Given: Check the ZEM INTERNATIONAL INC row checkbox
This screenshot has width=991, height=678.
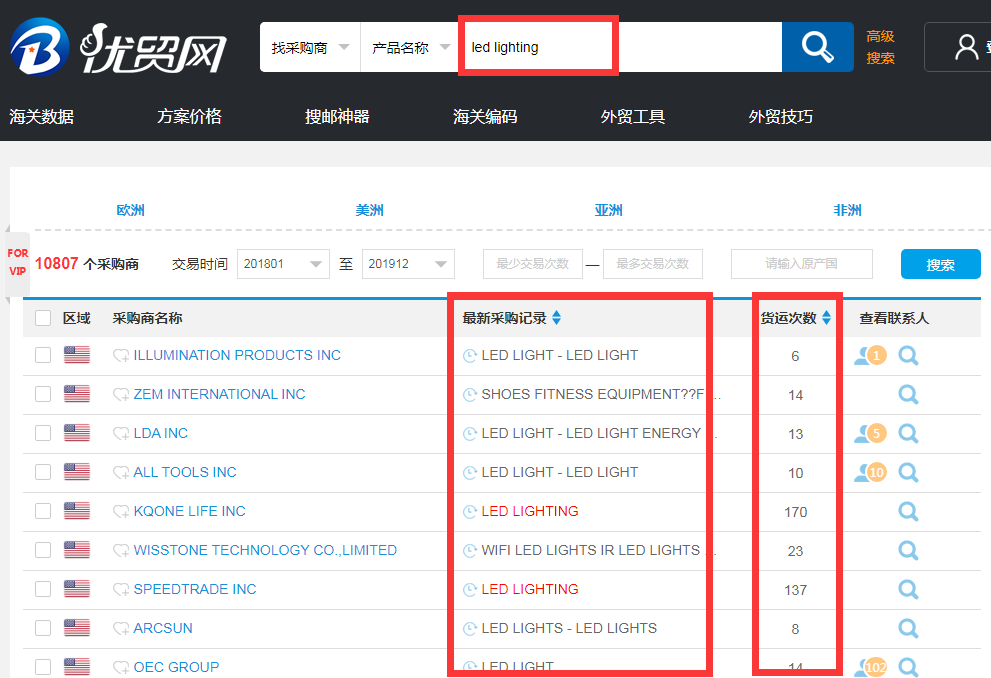Looking at the screenshot, I should (43, 394).
